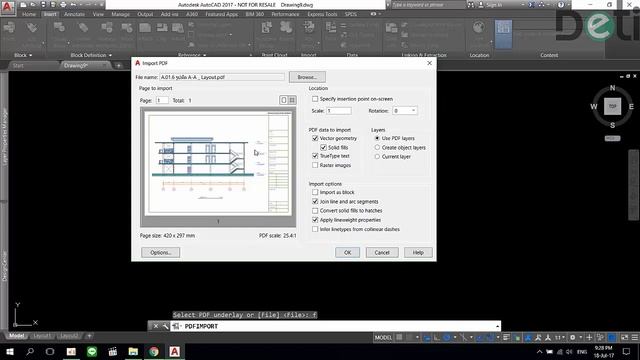
Task: Uncheck TrueType text option
Action: (x=315, y=156)
